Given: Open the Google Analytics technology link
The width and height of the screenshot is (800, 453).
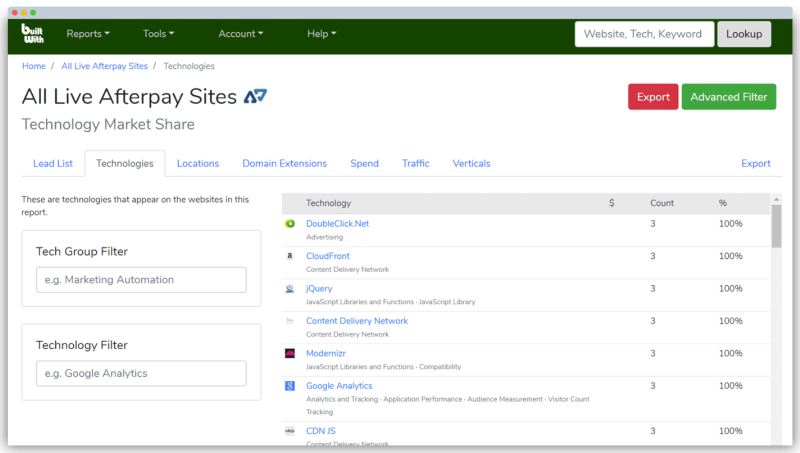Looking at the screenshot, I should pyautogui.click(x=339, y=386).
